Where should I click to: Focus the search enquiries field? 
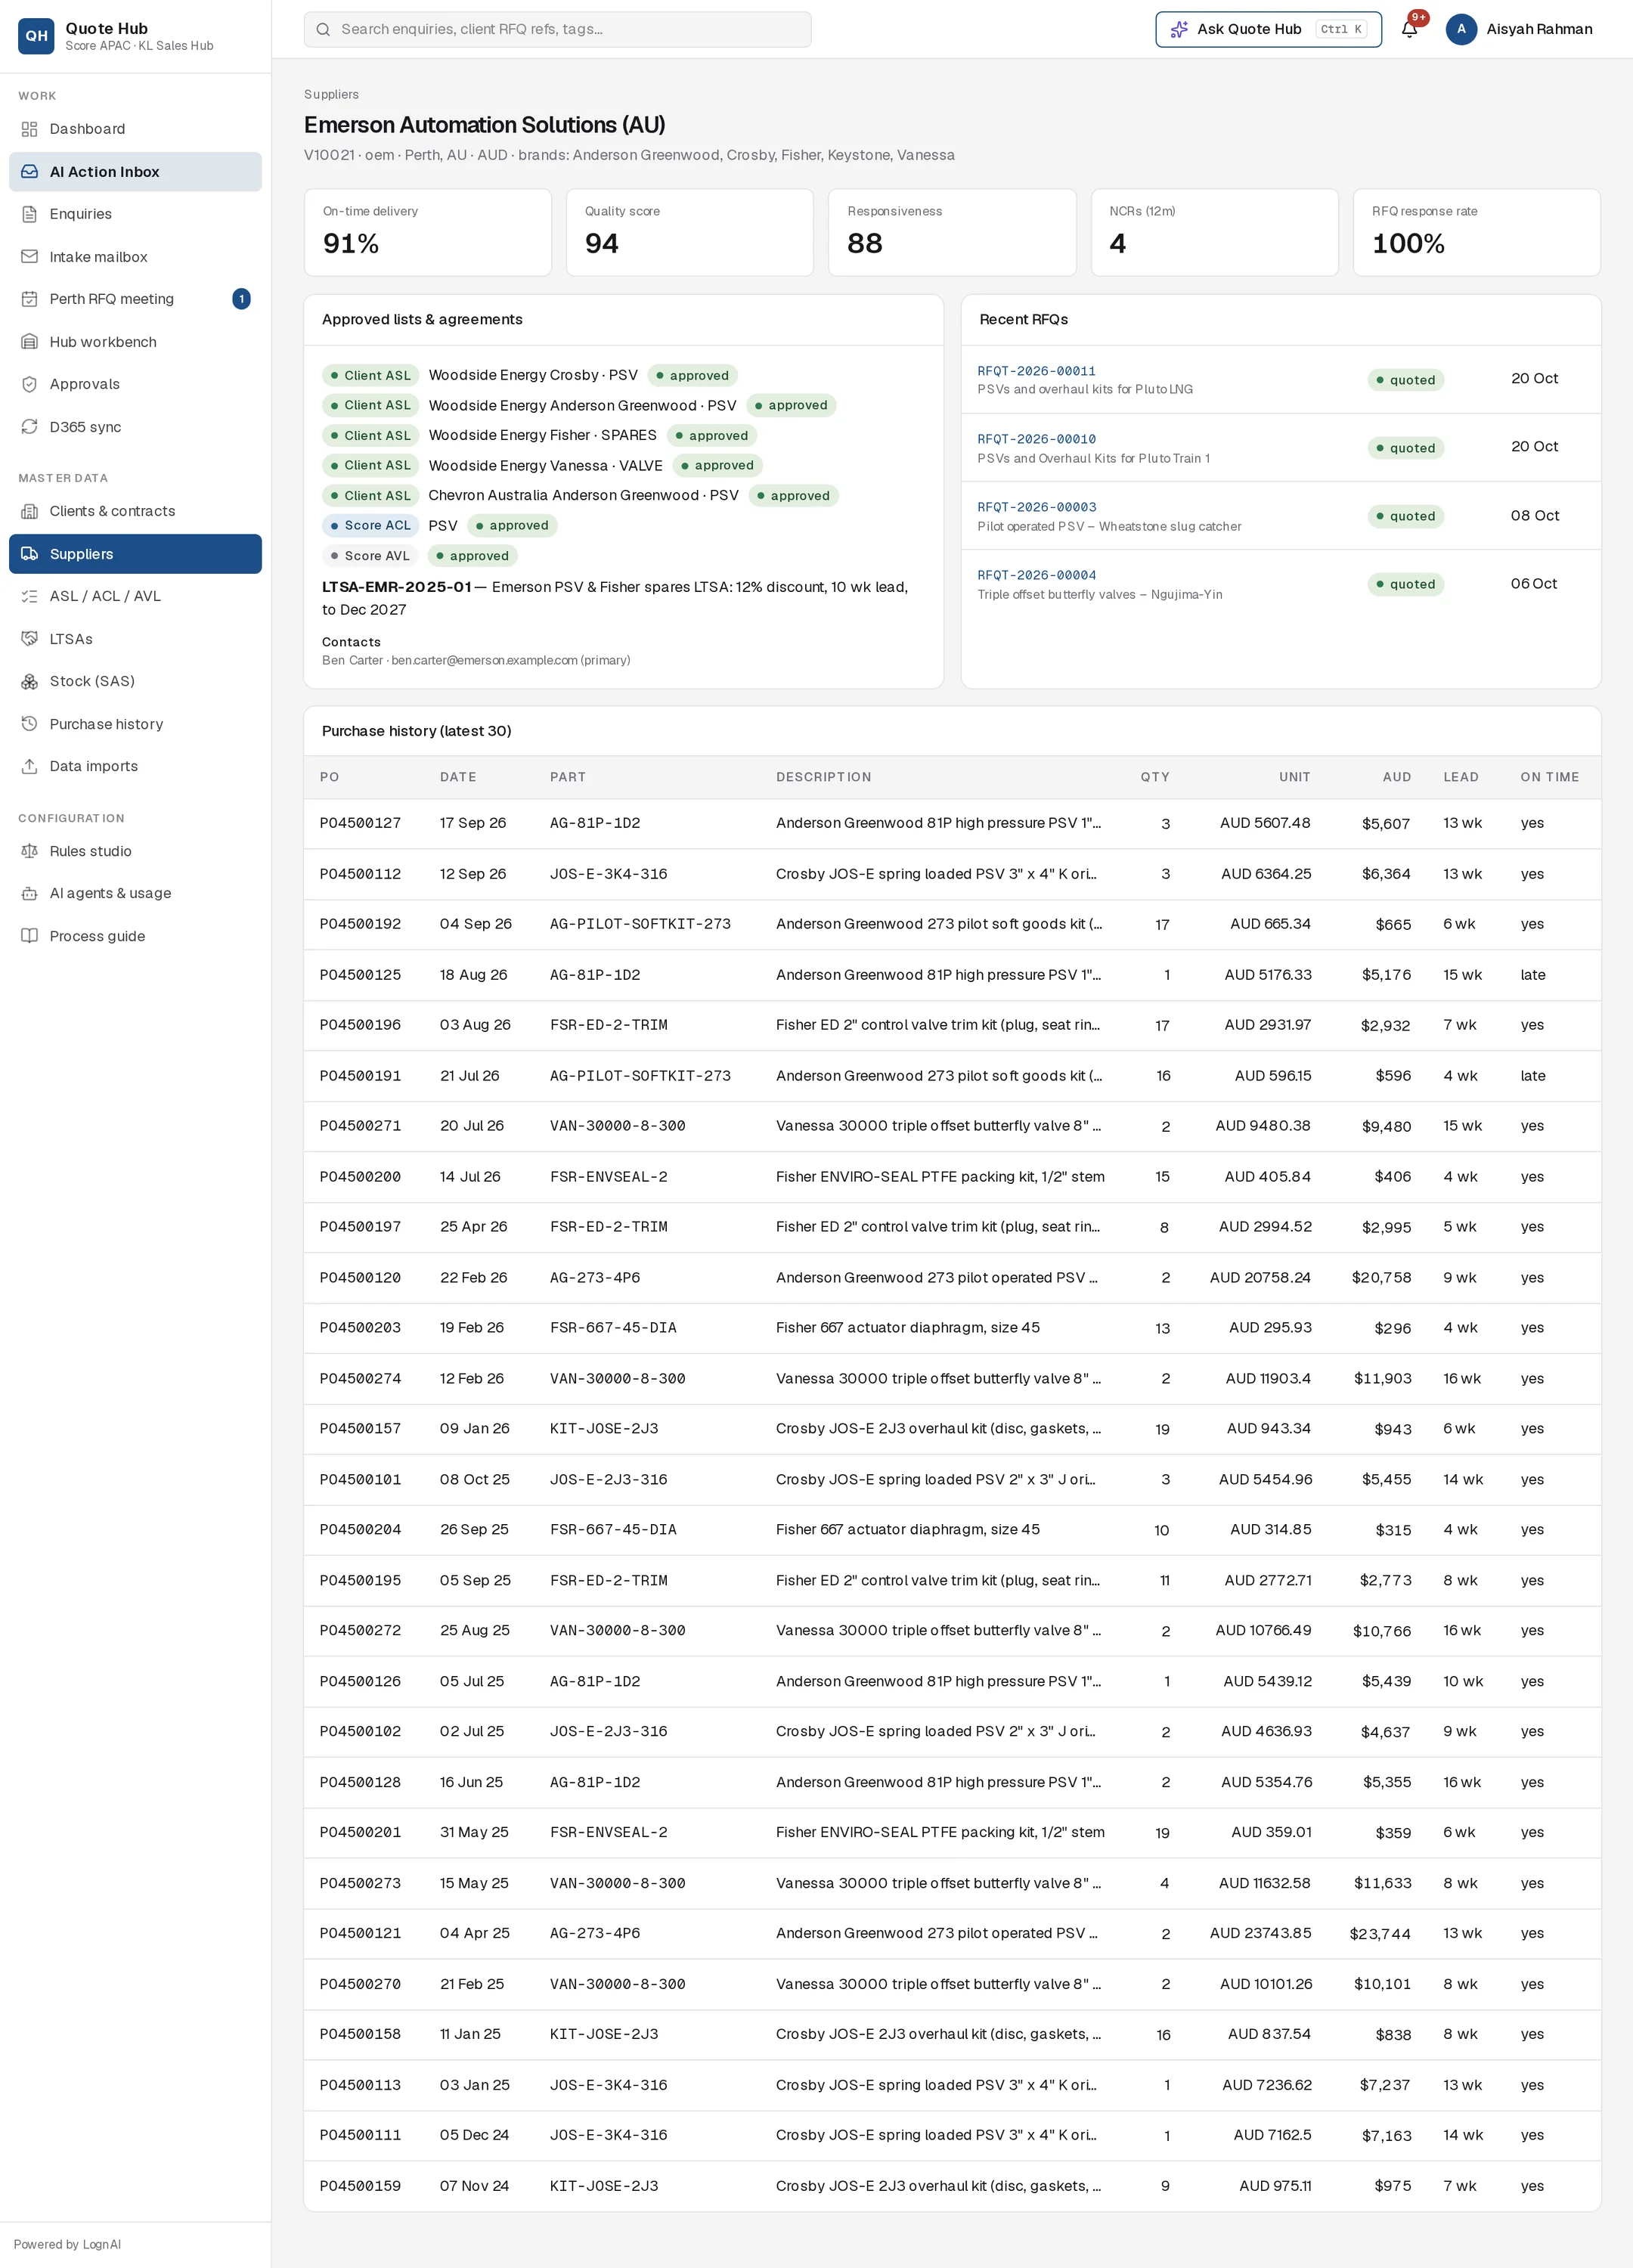557,29
